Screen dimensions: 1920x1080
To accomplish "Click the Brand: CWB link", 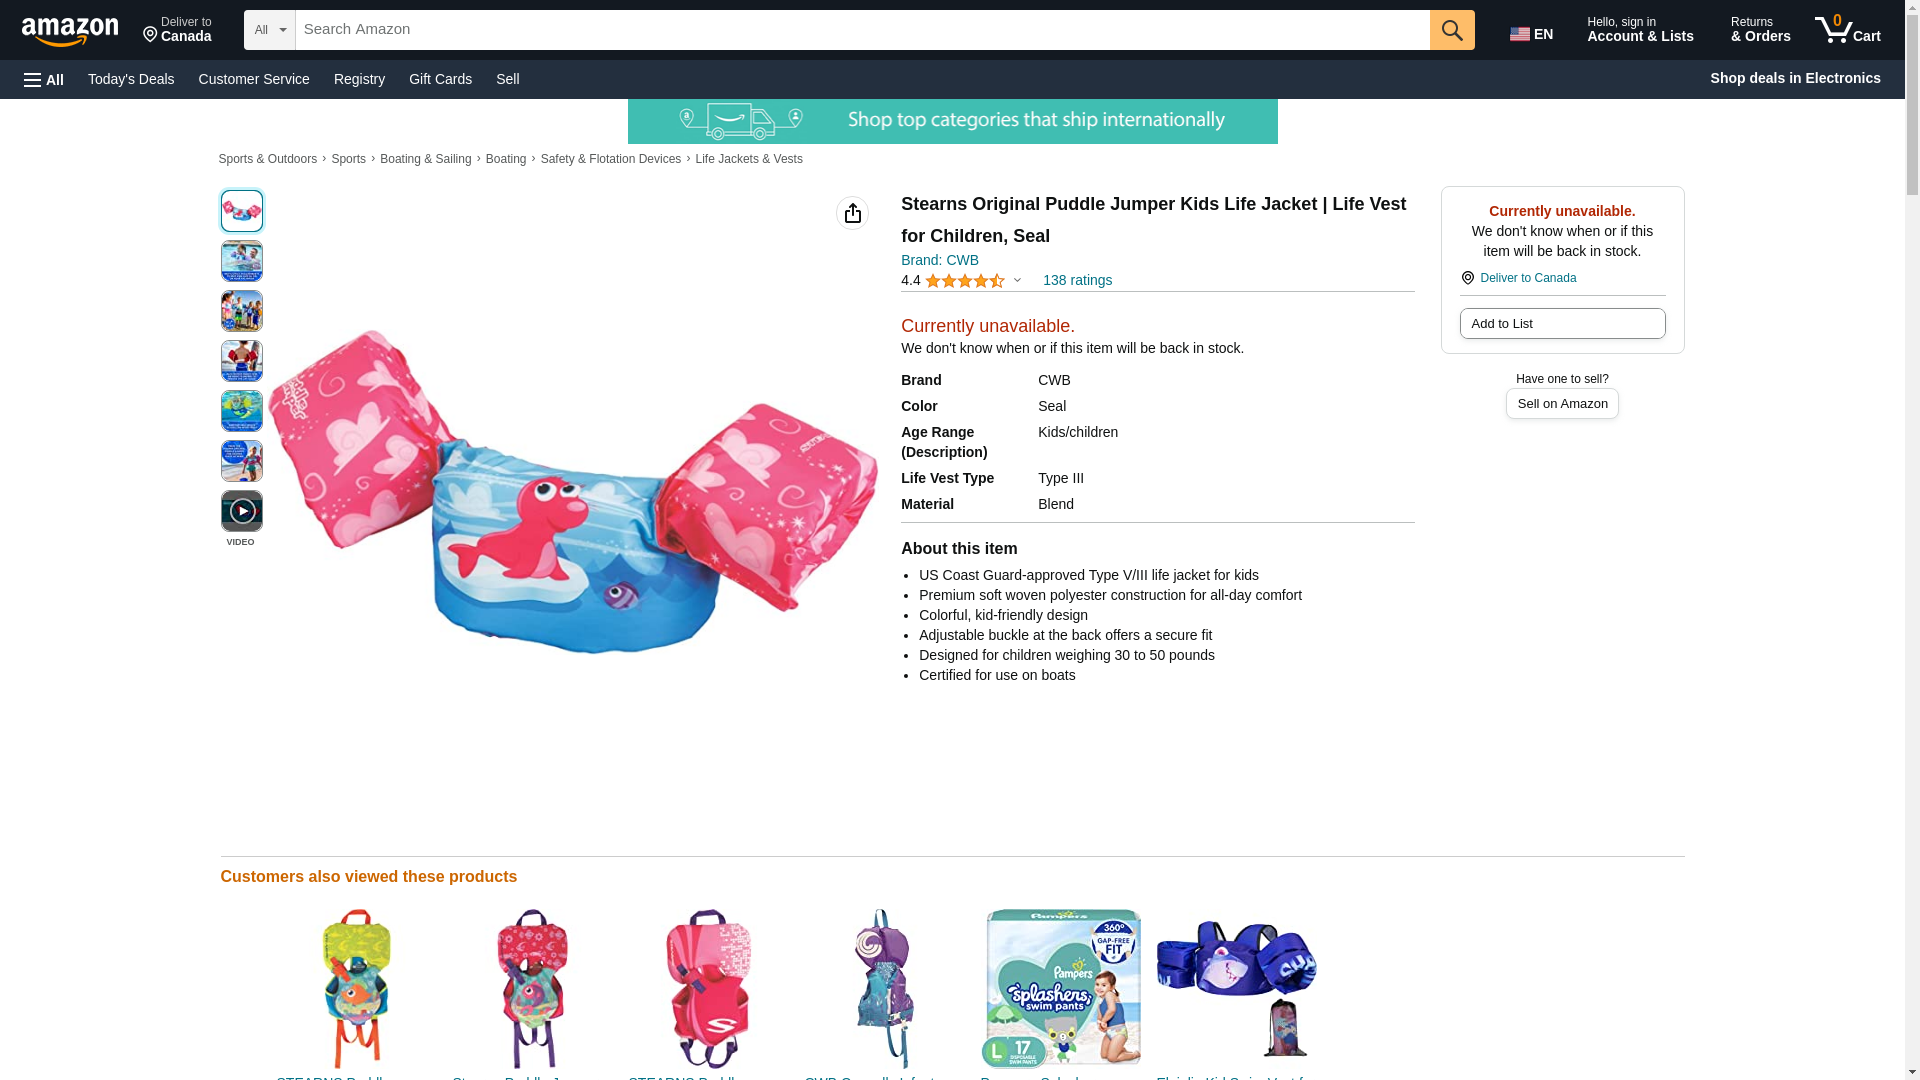I will (x=939, y=260).
